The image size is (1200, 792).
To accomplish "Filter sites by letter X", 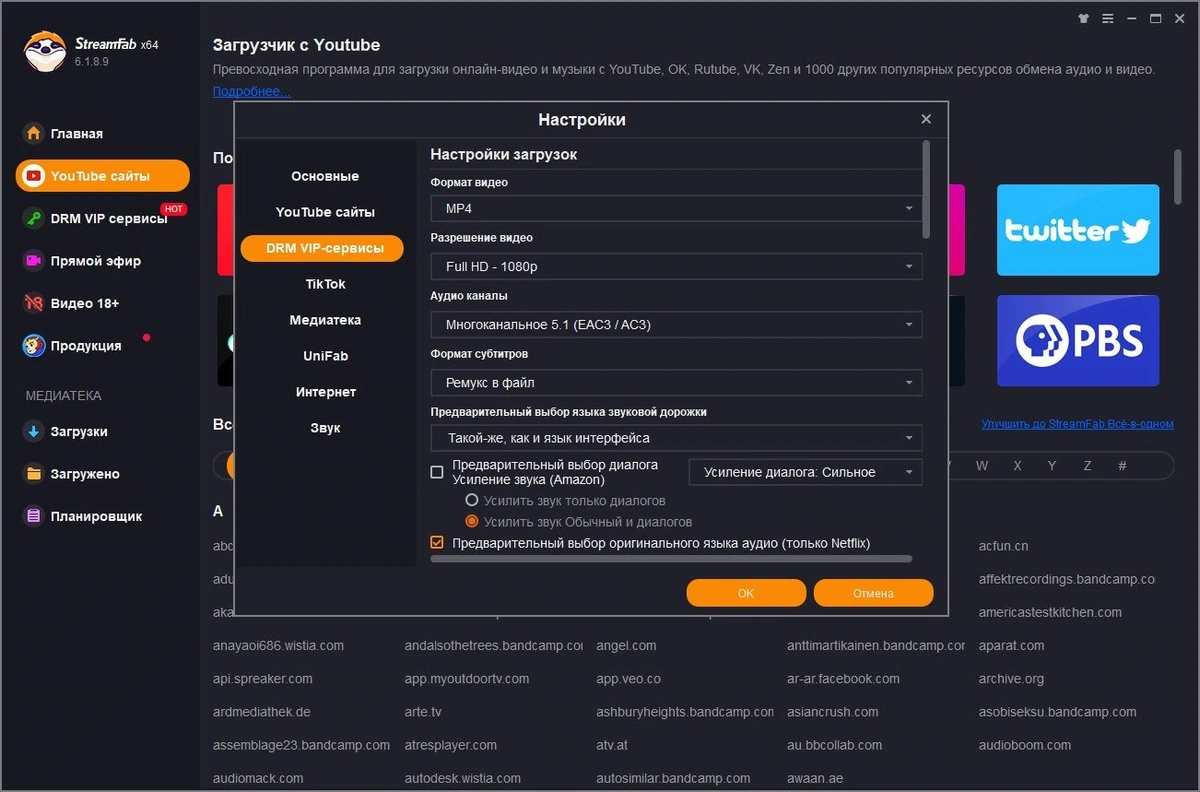I will click(x=1018, y=466).
